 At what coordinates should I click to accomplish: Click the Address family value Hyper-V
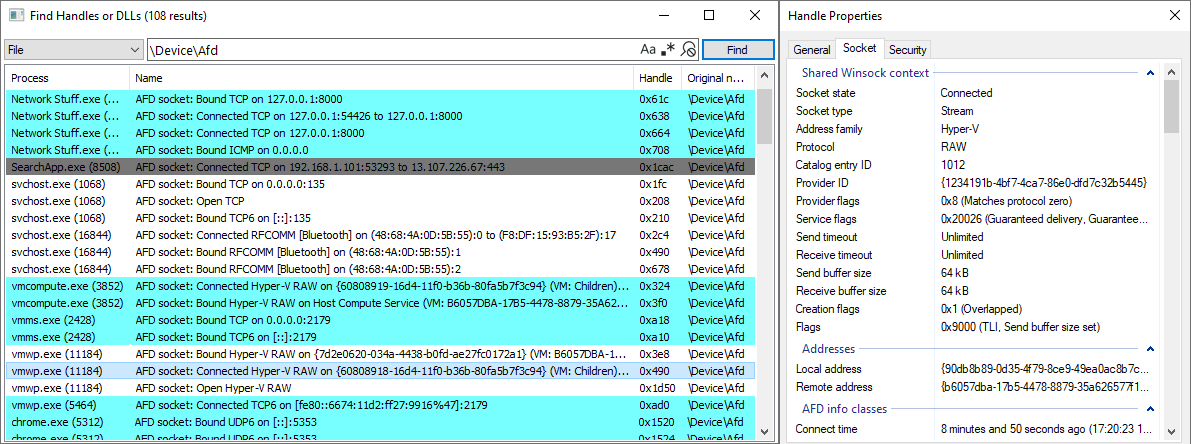[x=959, y=129]
